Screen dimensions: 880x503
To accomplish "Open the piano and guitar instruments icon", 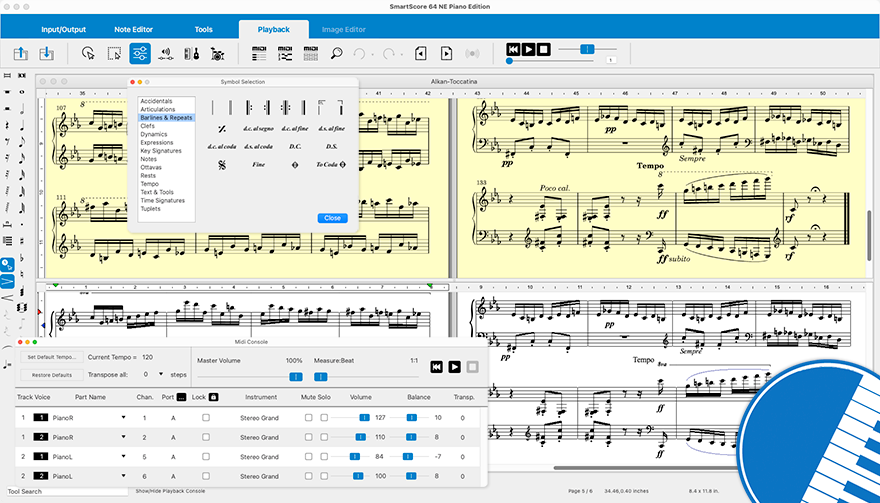I will pos(192,54).
